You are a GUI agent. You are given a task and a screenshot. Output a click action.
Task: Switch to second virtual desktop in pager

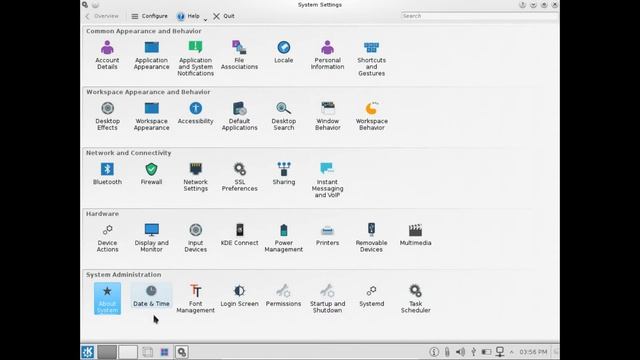point(128,352)
